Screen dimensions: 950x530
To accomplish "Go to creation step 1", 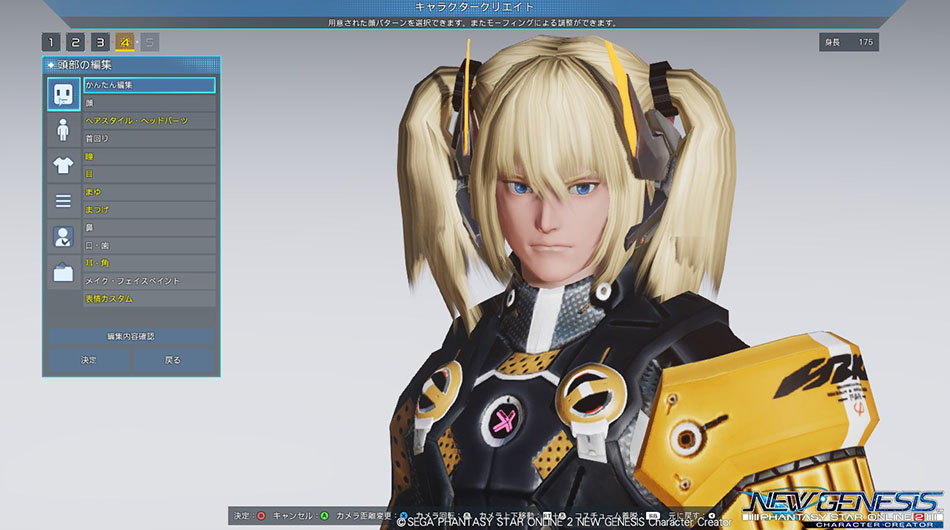I will click(51, 42).
